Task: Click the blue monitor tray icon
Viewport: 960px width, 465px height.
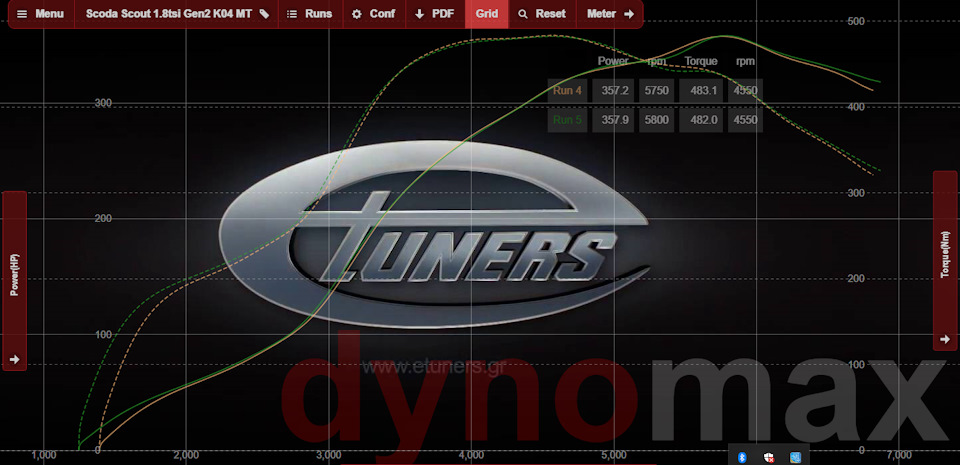Action: (x=796, y=458)
